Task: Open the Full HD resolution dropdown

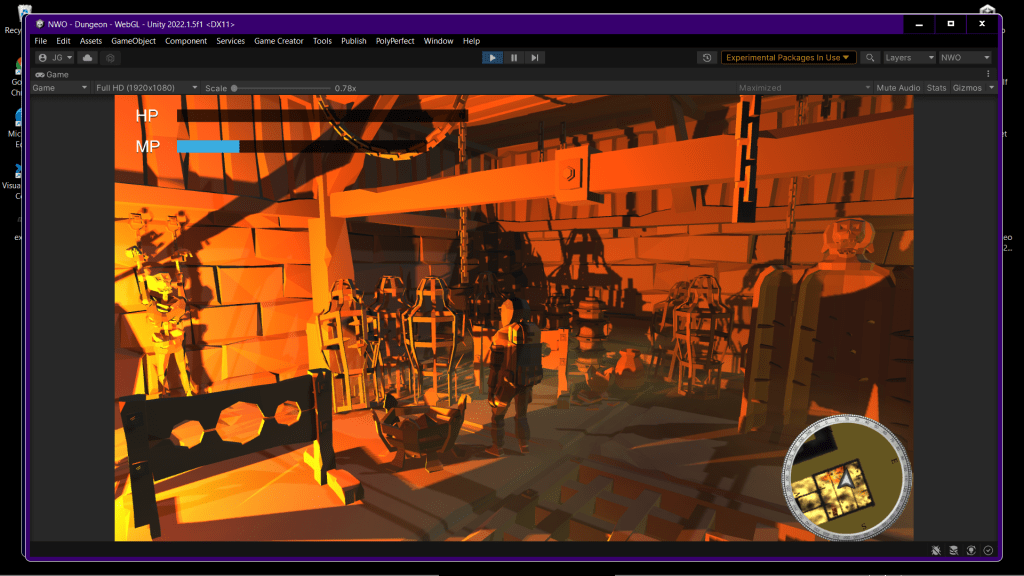Action: 146,88
